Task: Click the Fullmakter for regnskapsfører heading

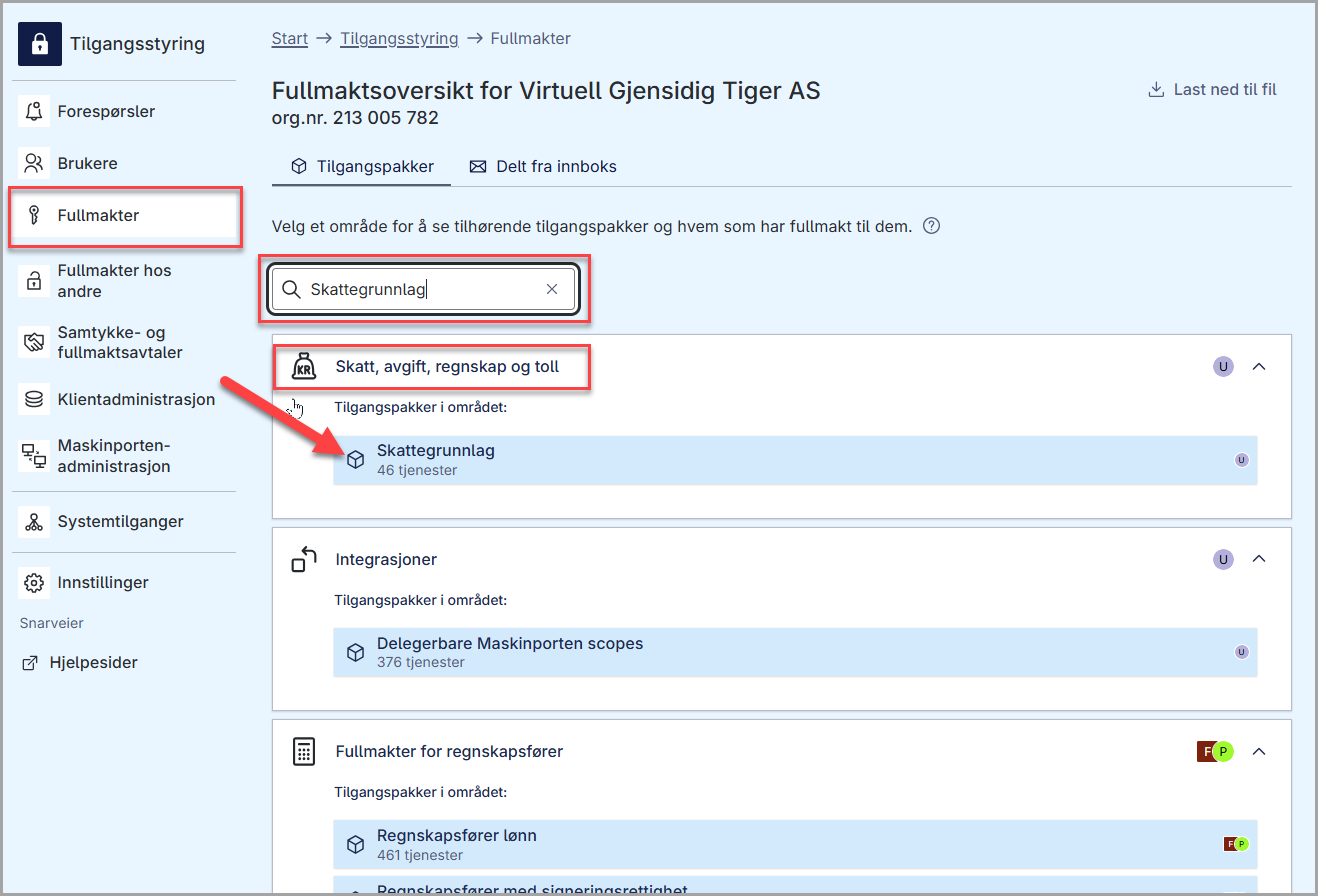Action: 449,752
